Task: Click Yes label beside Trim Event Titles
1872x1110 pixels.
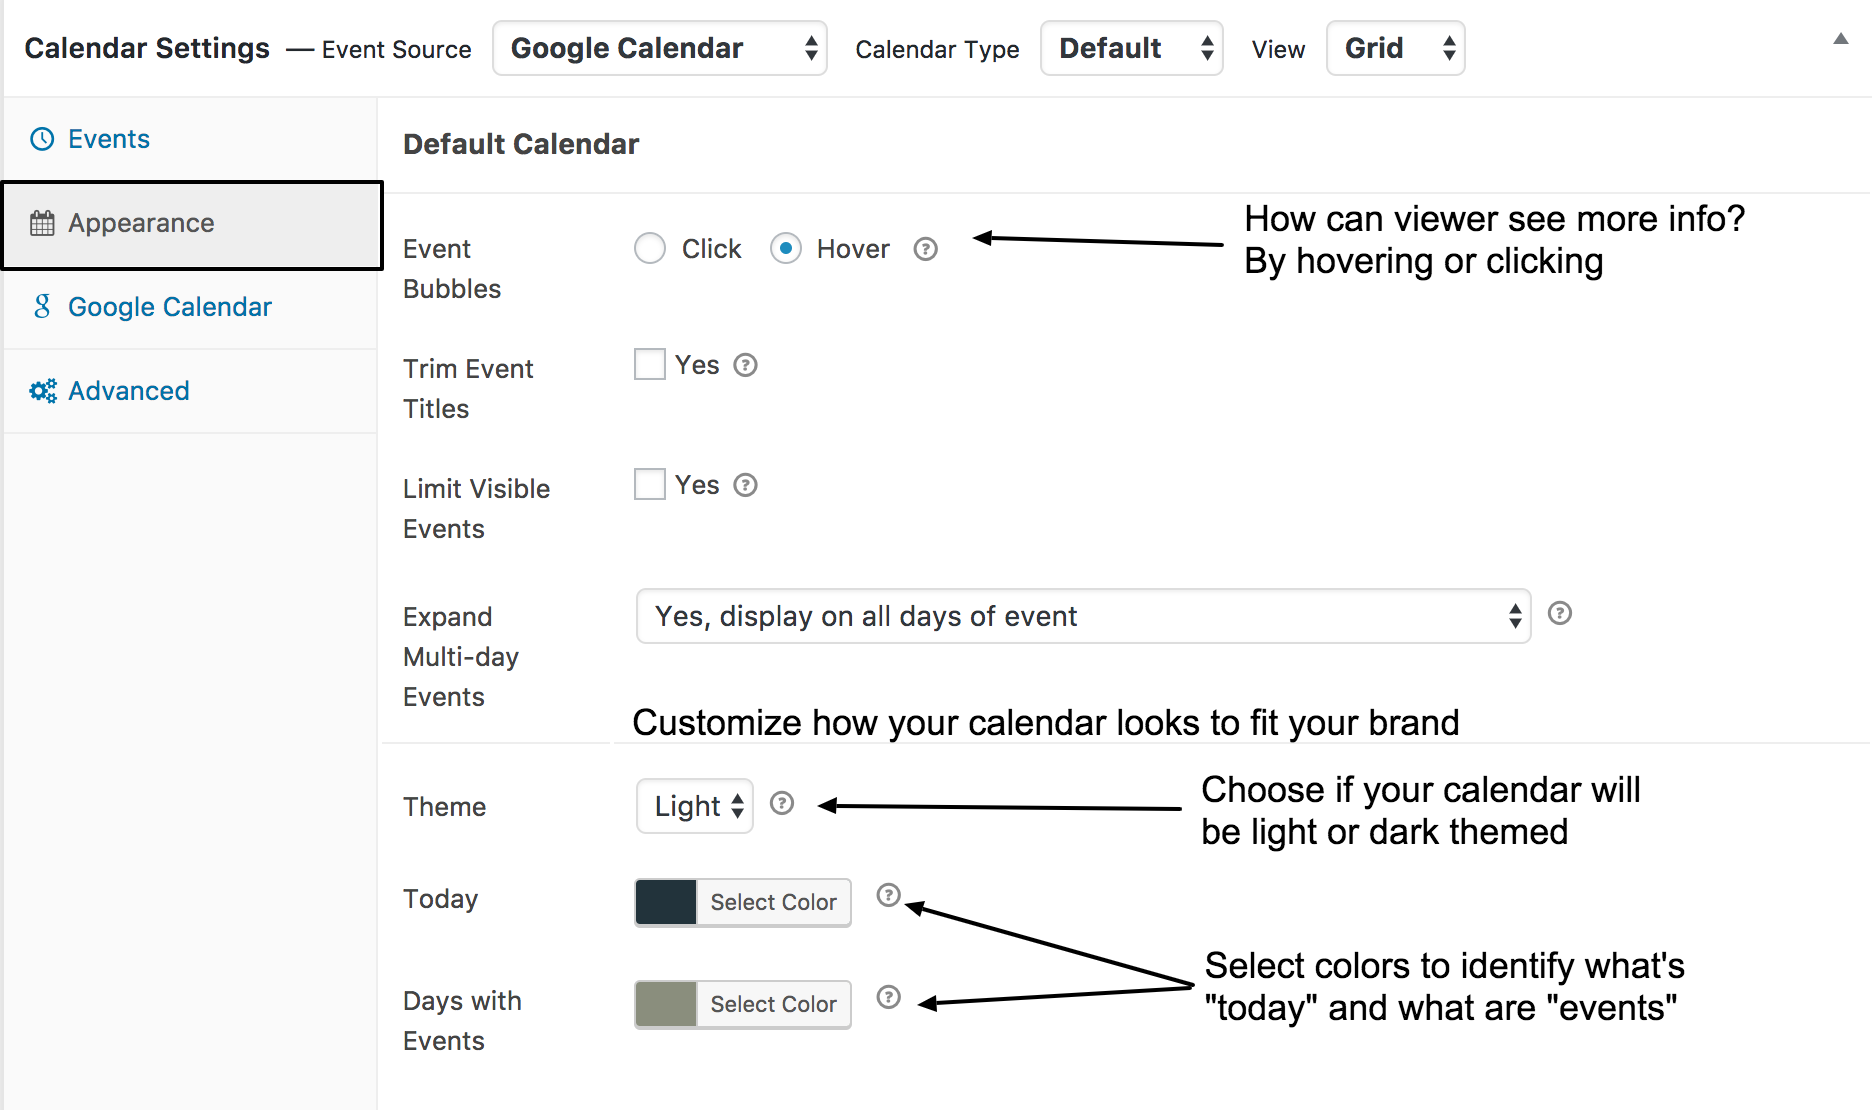Action: pyautogui.click(x=697, y=365)
